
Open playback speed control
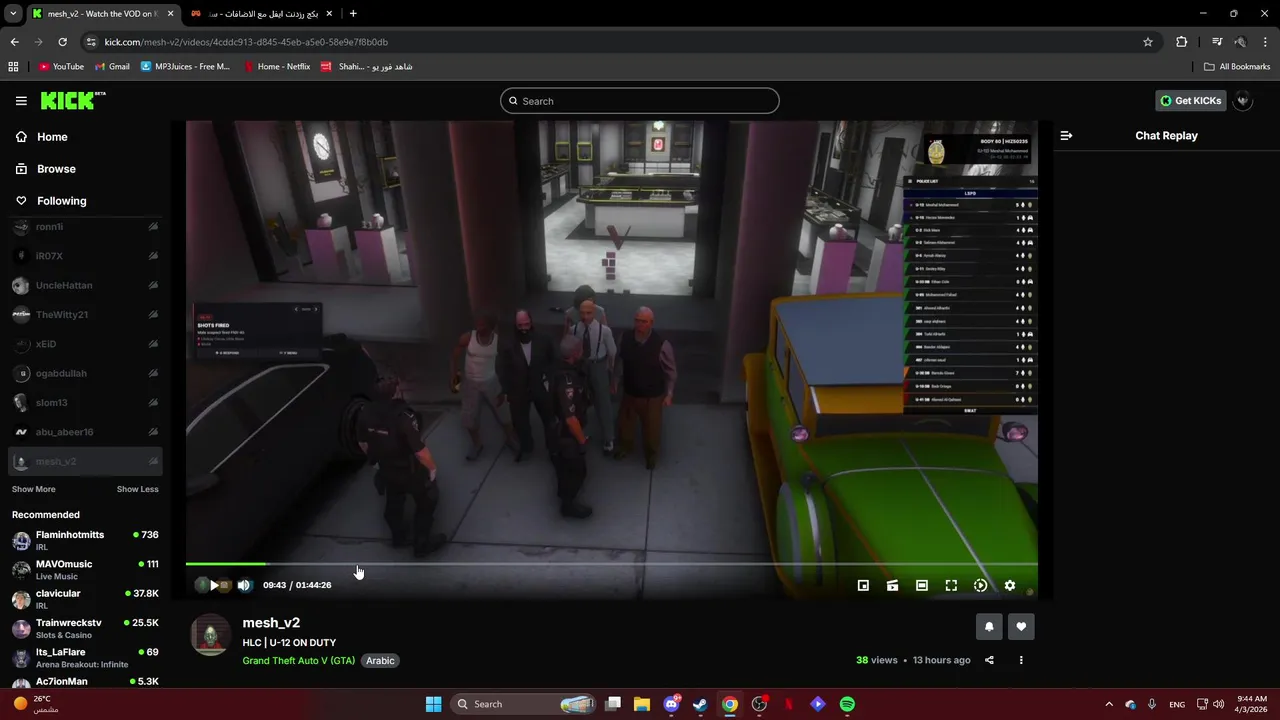980,585
